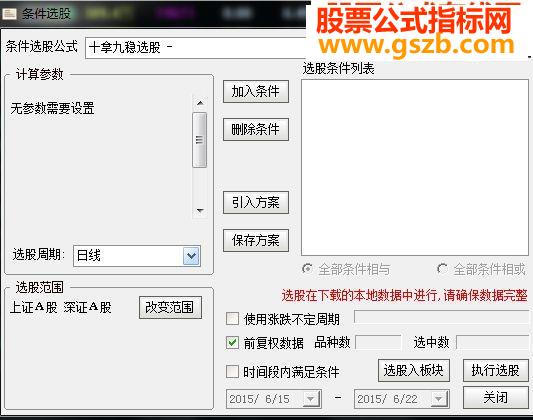Click the 保存方案 button
This screenshot has width=533, height=420.
(x=256, y=241)
